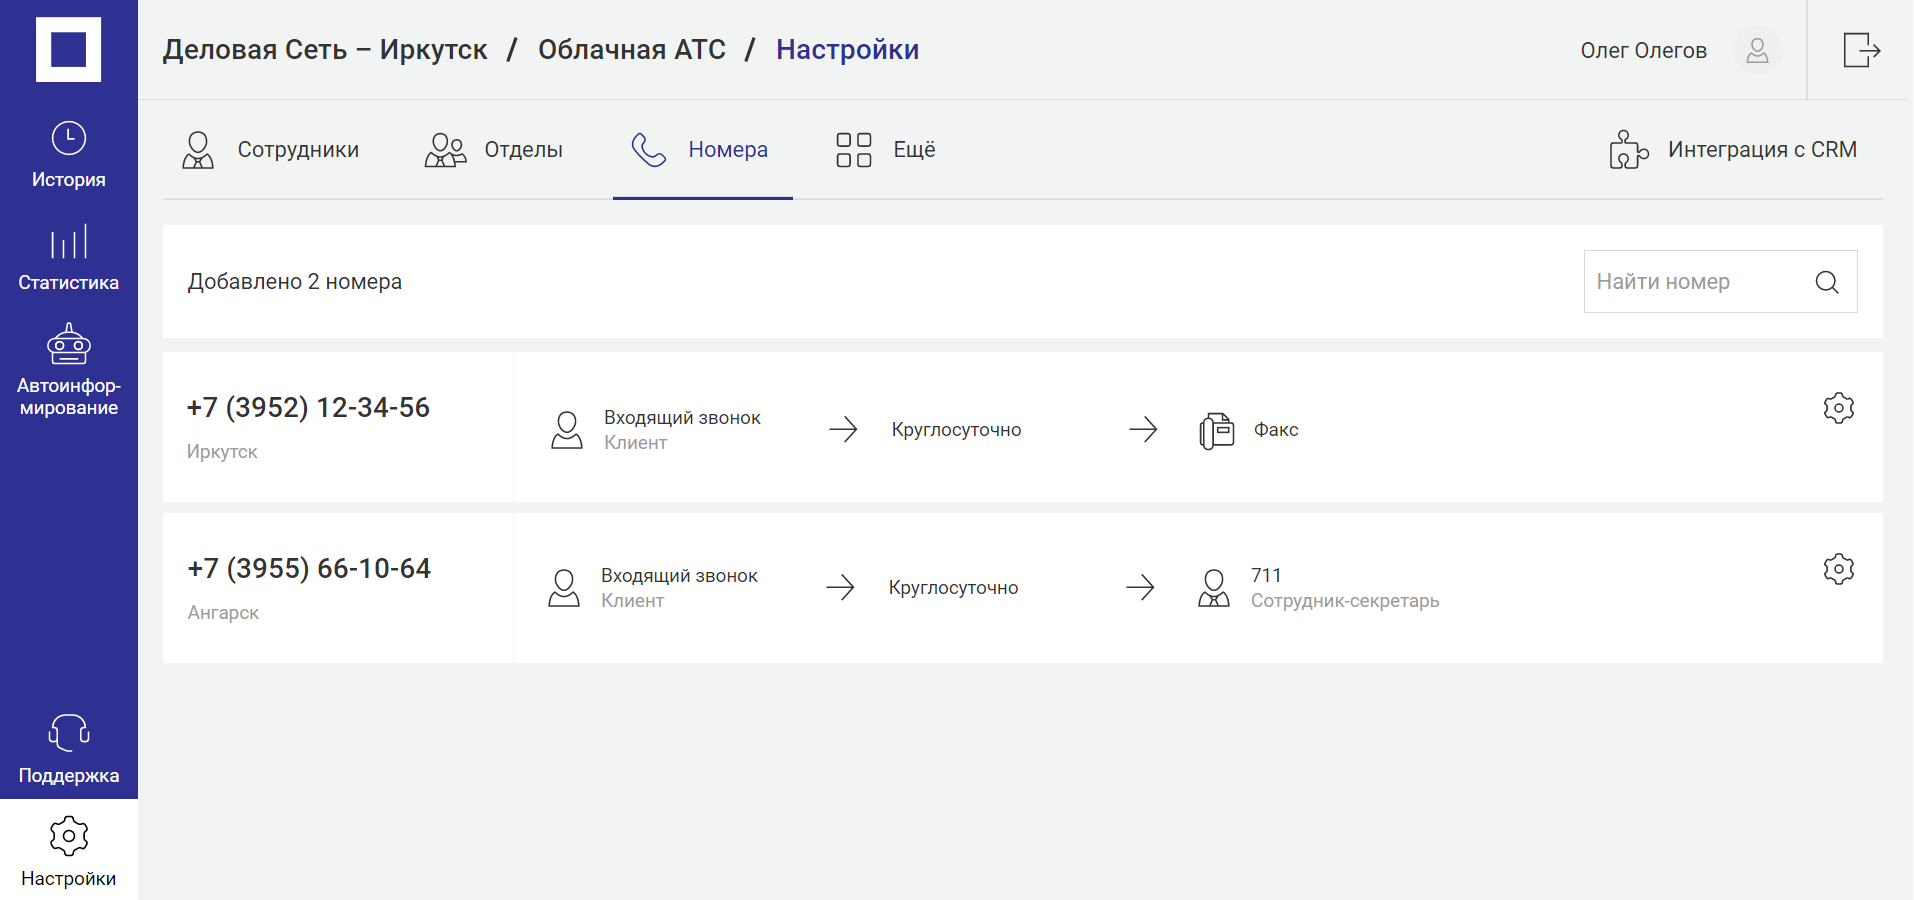This screenshot has width=1914, height=900.
Task: Switch to the Отделы tab
Action: [x=494, y=150]
